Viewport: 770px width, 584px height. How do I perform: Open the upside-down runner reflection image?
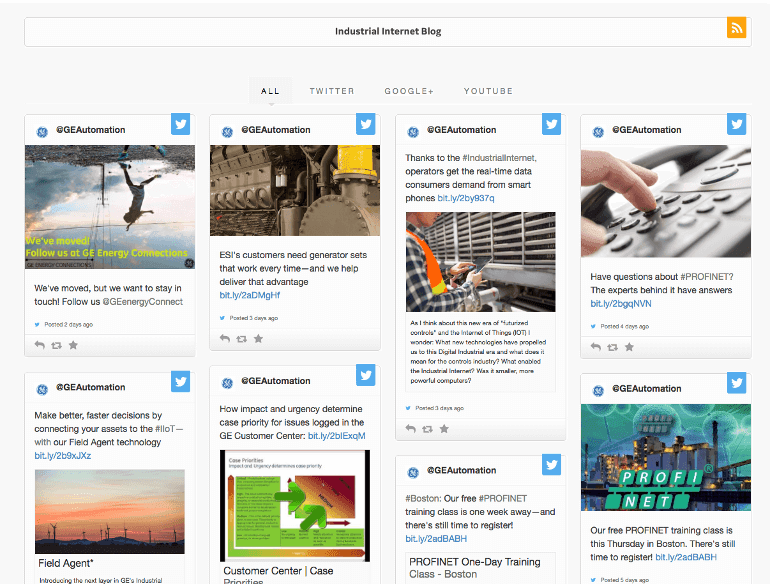click(110, 207)
